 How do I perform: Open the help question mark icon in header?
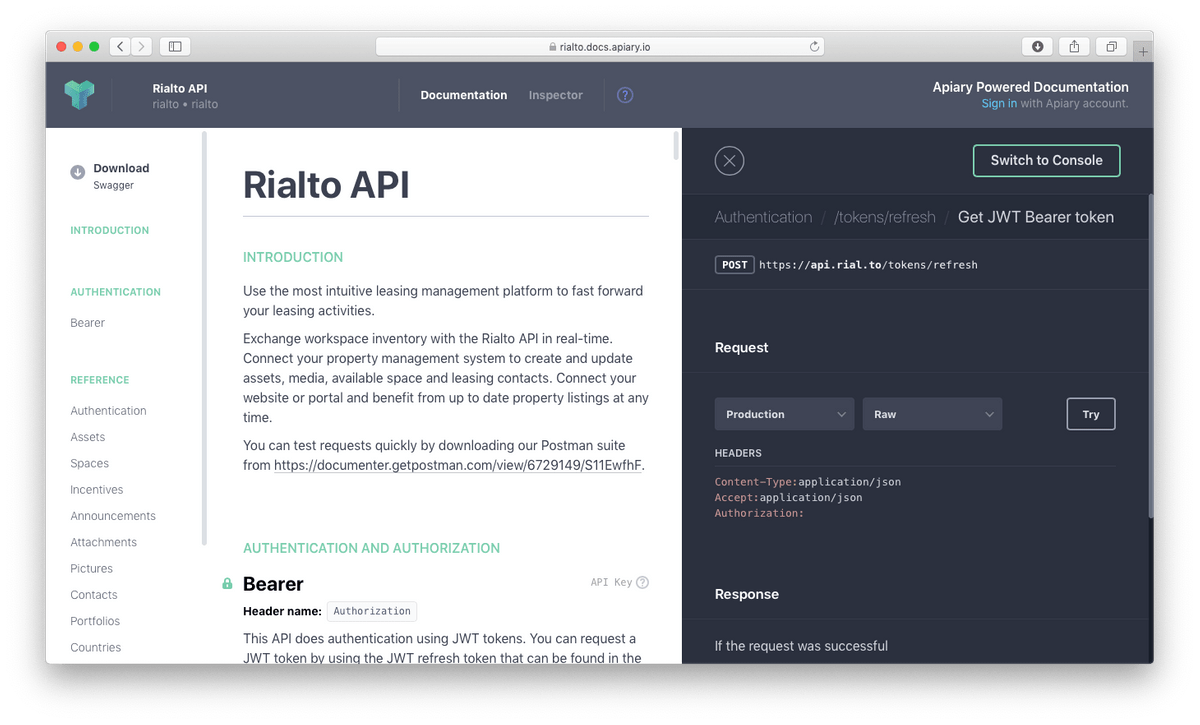click(625, 95)
